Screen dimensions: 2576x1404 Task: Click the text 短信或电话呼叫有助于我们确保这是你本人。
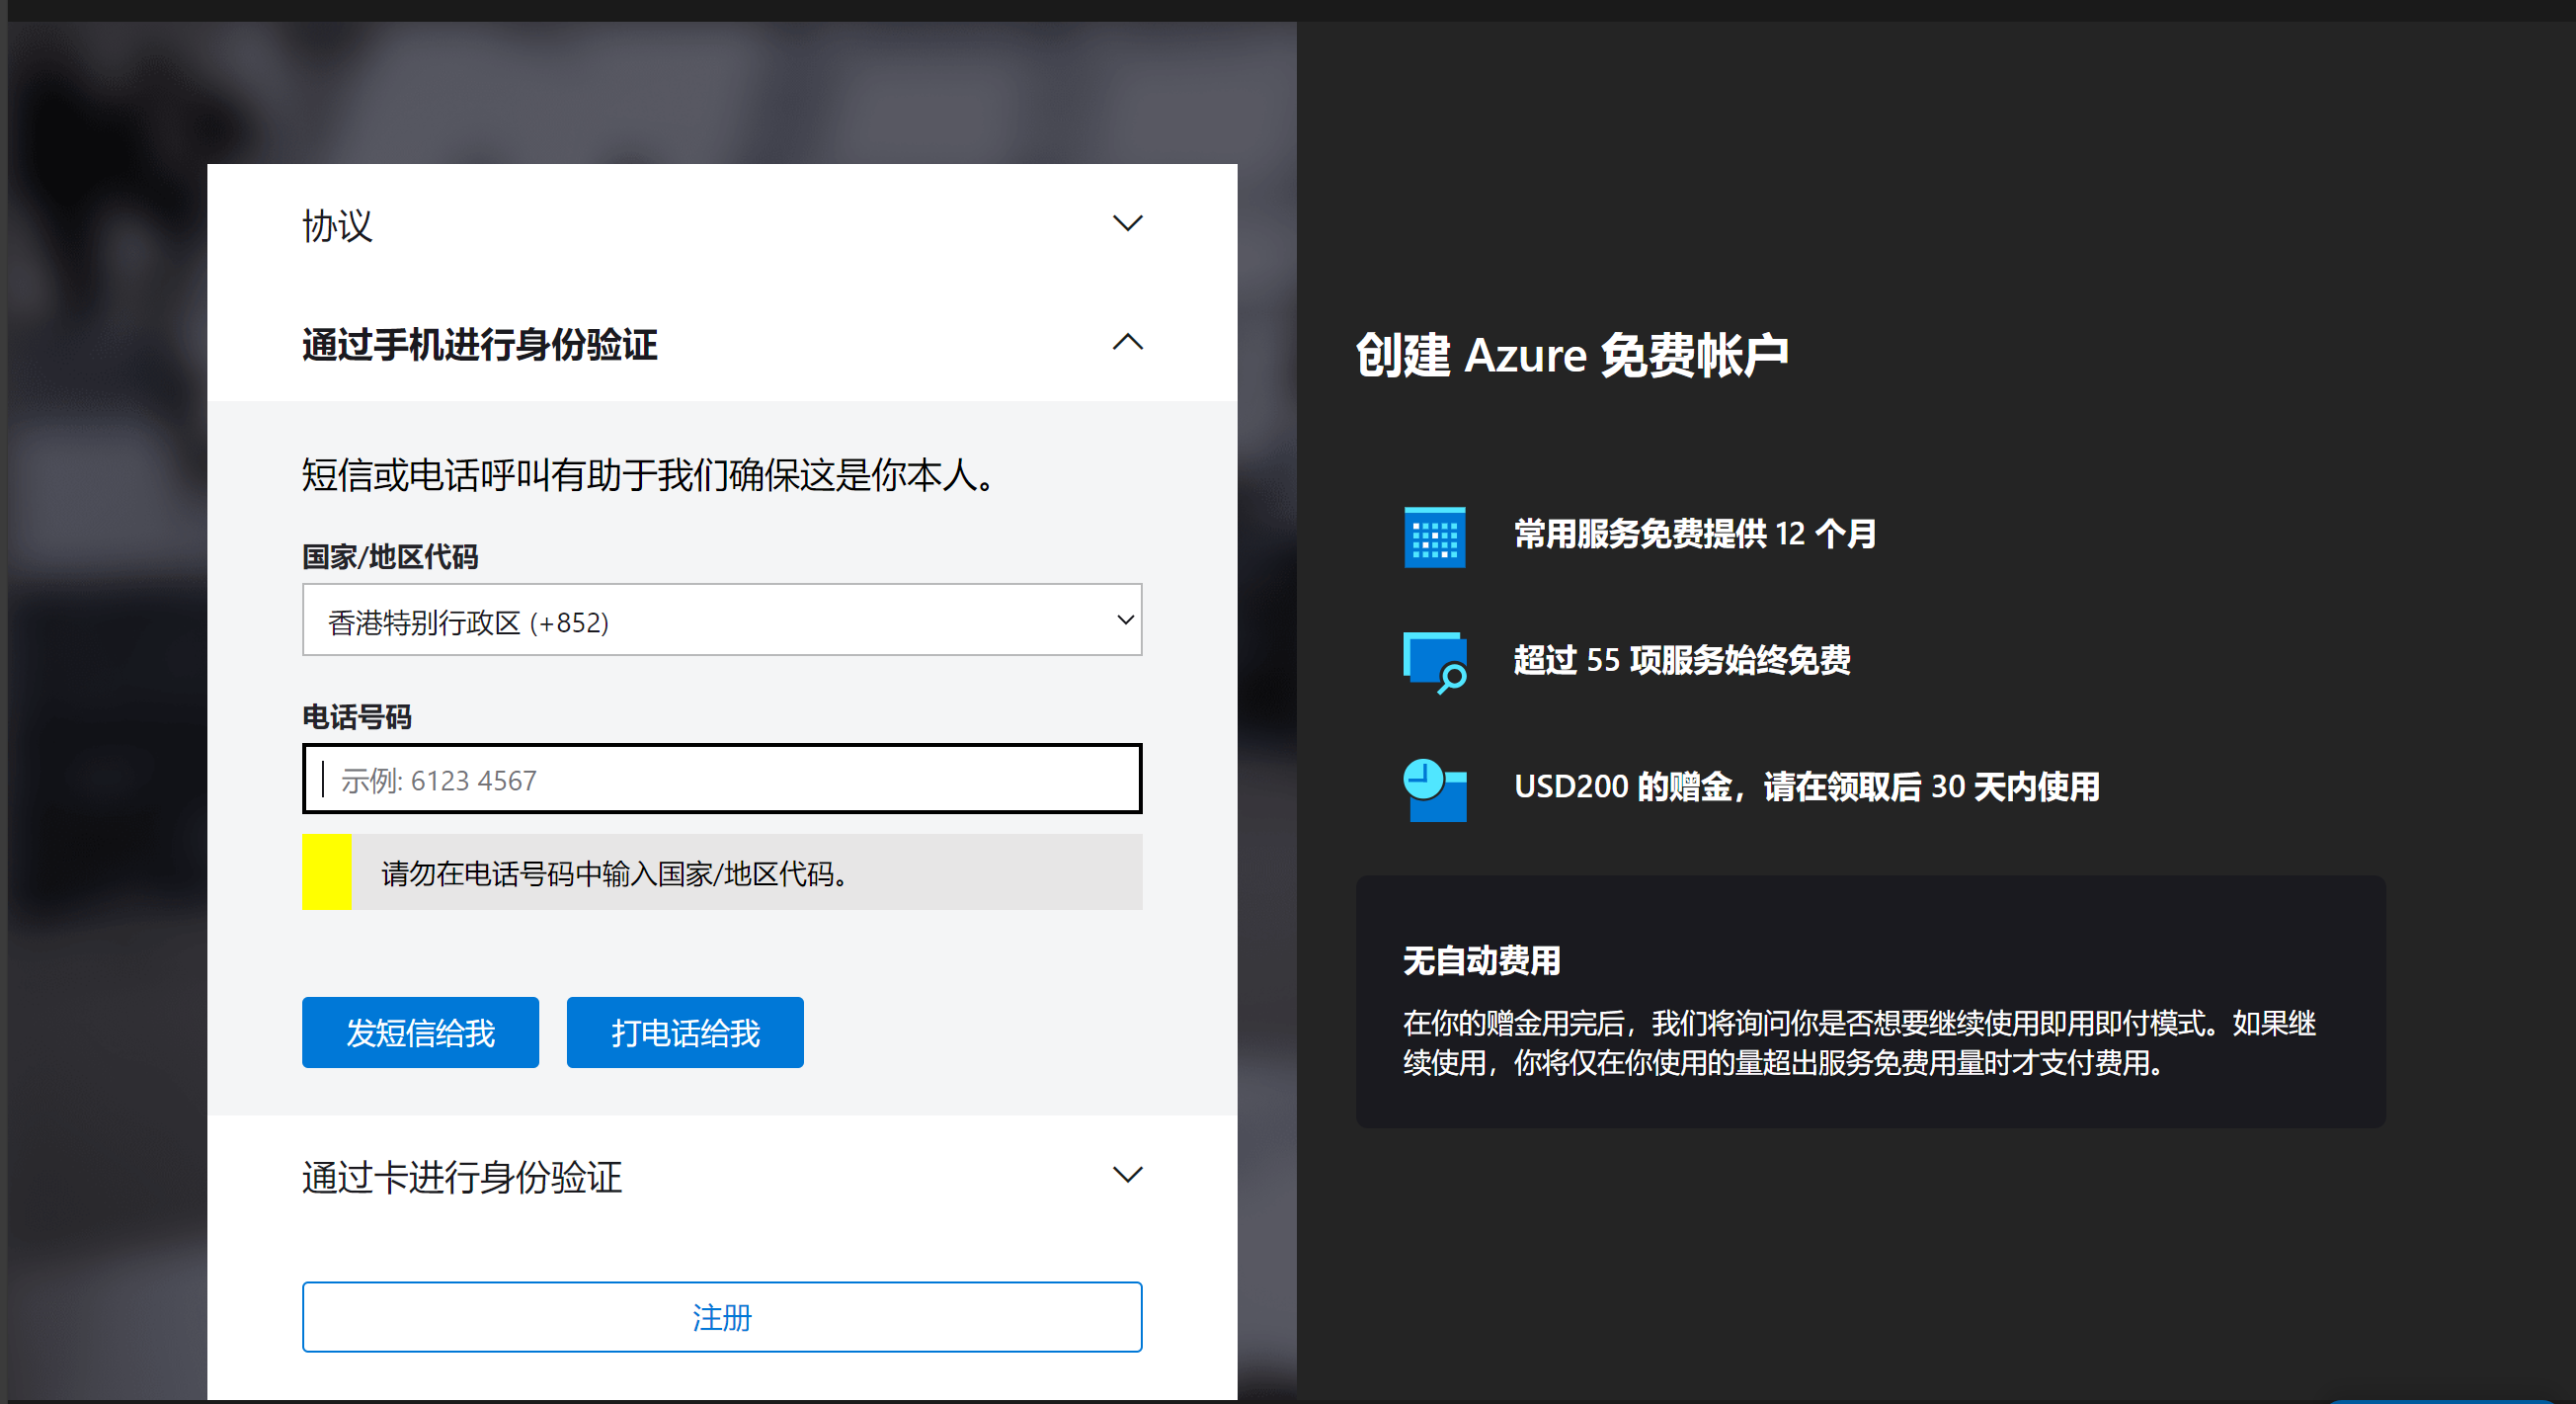649,475
